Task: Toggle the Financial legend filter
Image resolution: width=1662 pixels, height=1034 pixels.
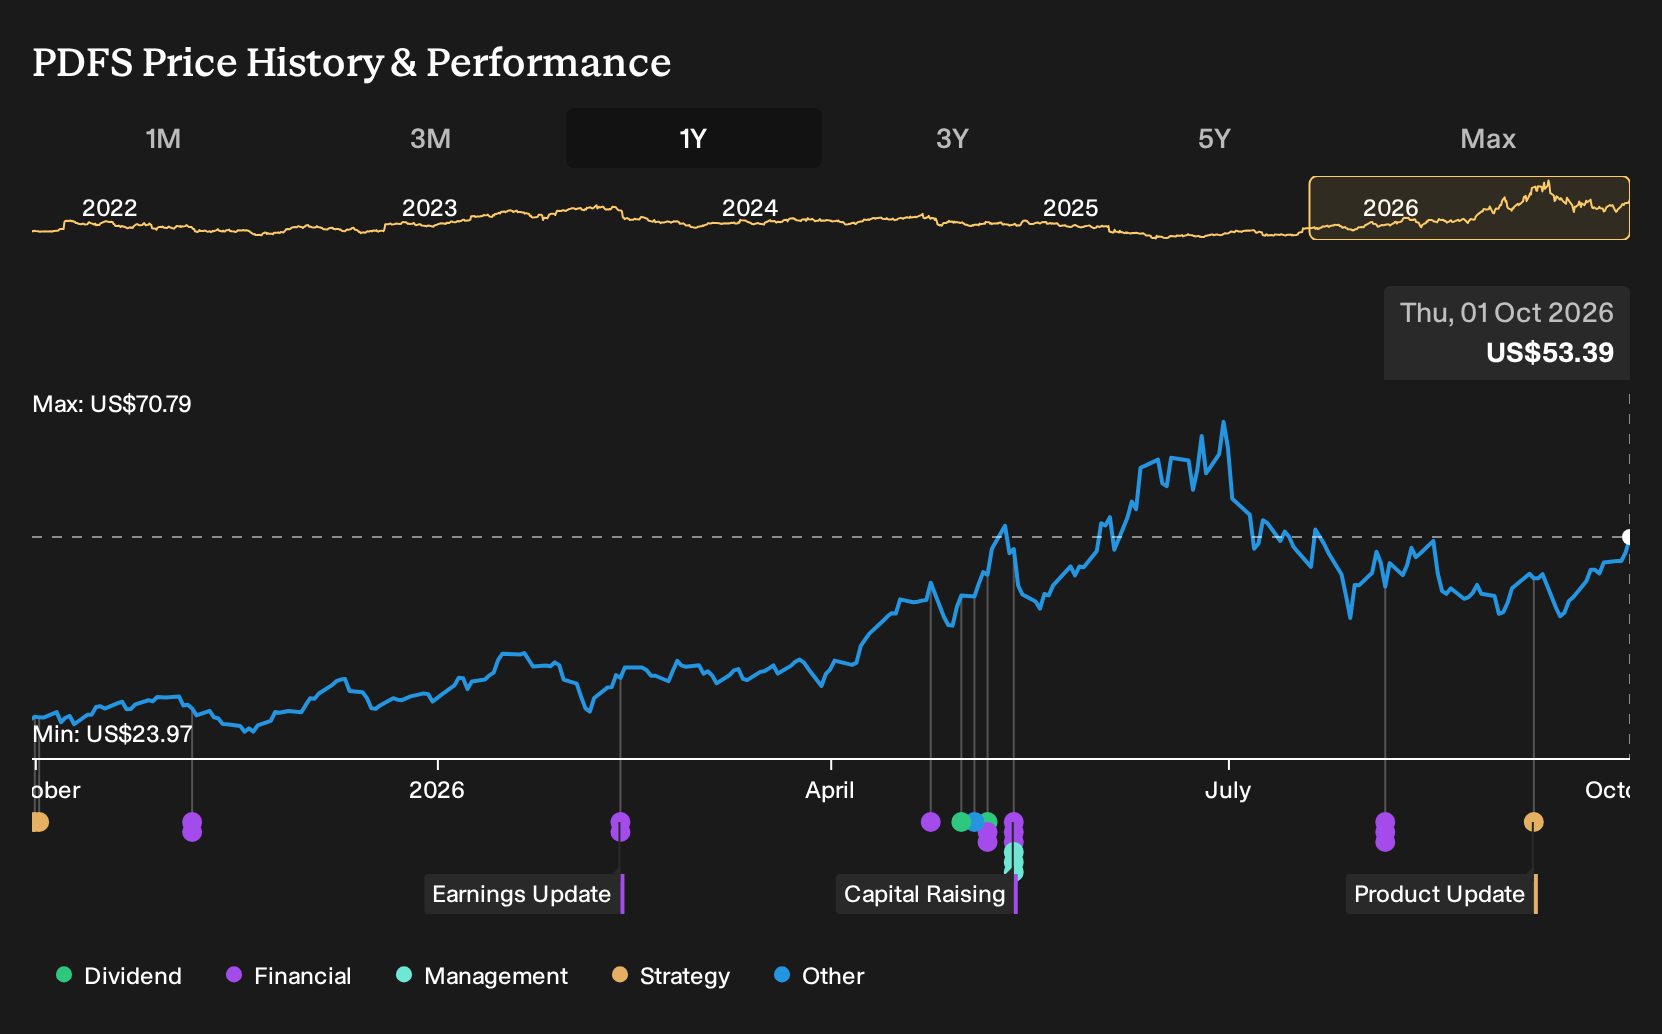Action: 289,976
